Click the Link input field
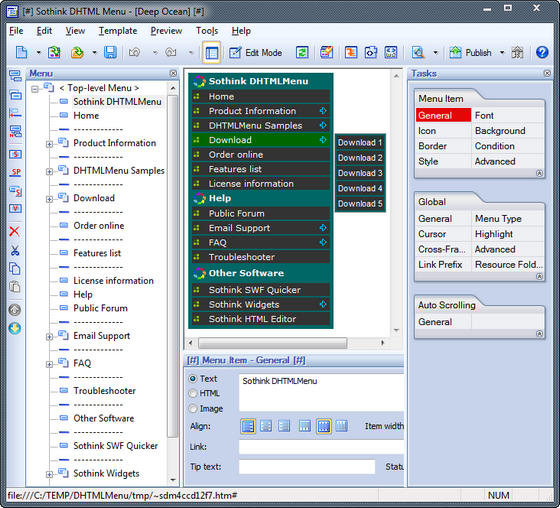 click(x=321, y=447)
